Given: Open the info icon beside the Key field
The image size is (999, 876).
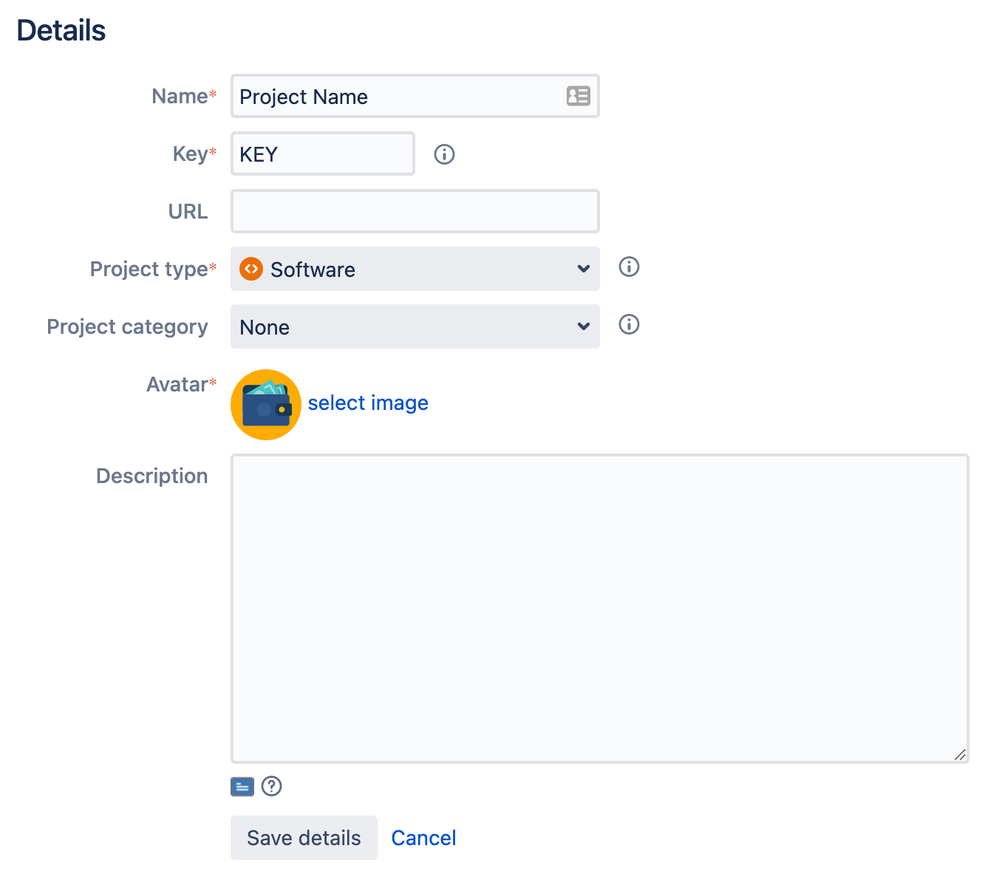Looking at the screenshot, I should (444, 154).
